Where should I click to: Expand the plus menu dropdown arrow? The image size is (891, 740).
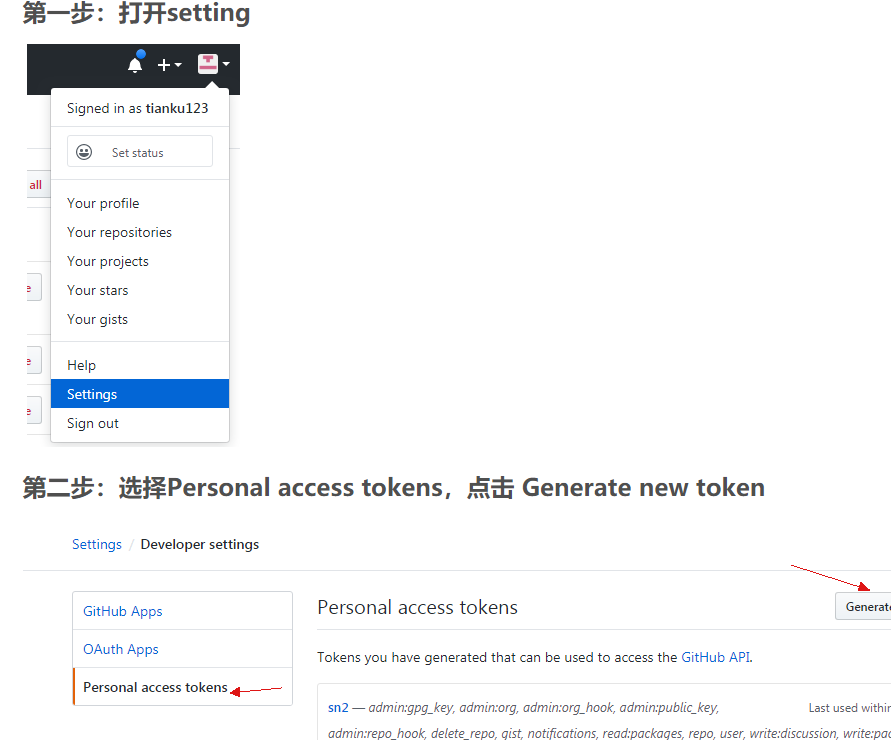pyautogui.click(x=178, y=65)
